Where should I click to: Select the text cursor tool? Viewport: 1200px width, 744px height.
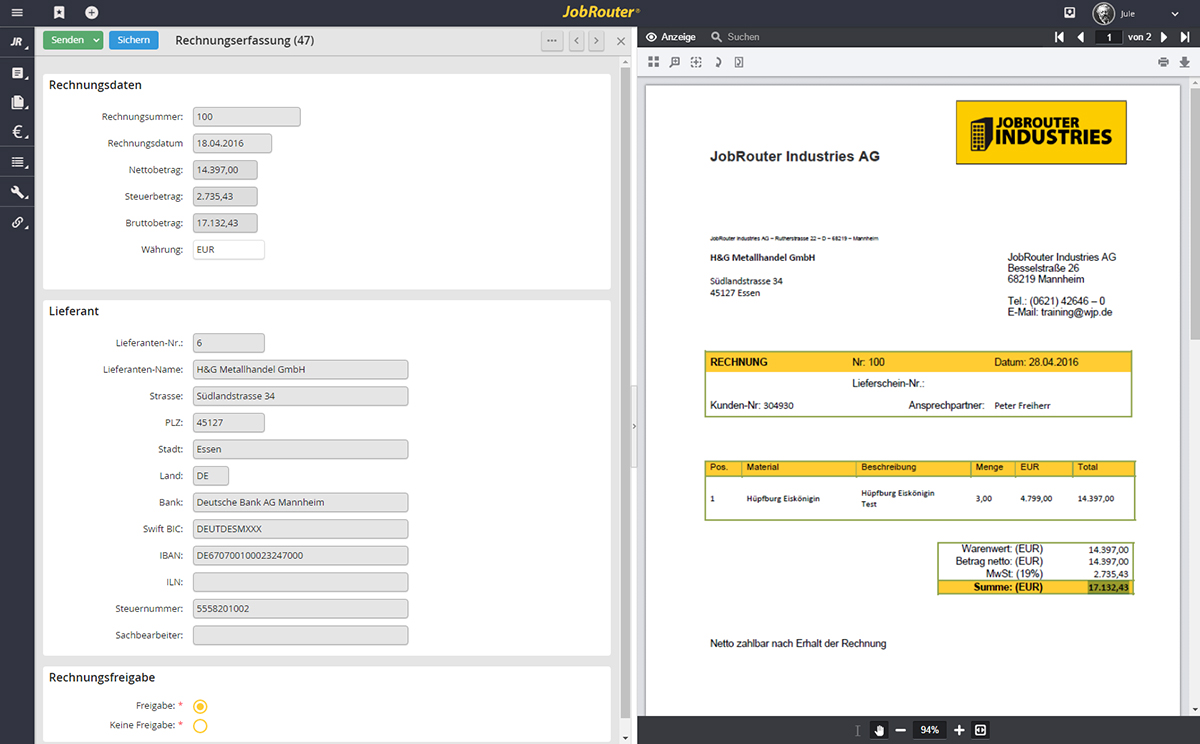point(857,730)
